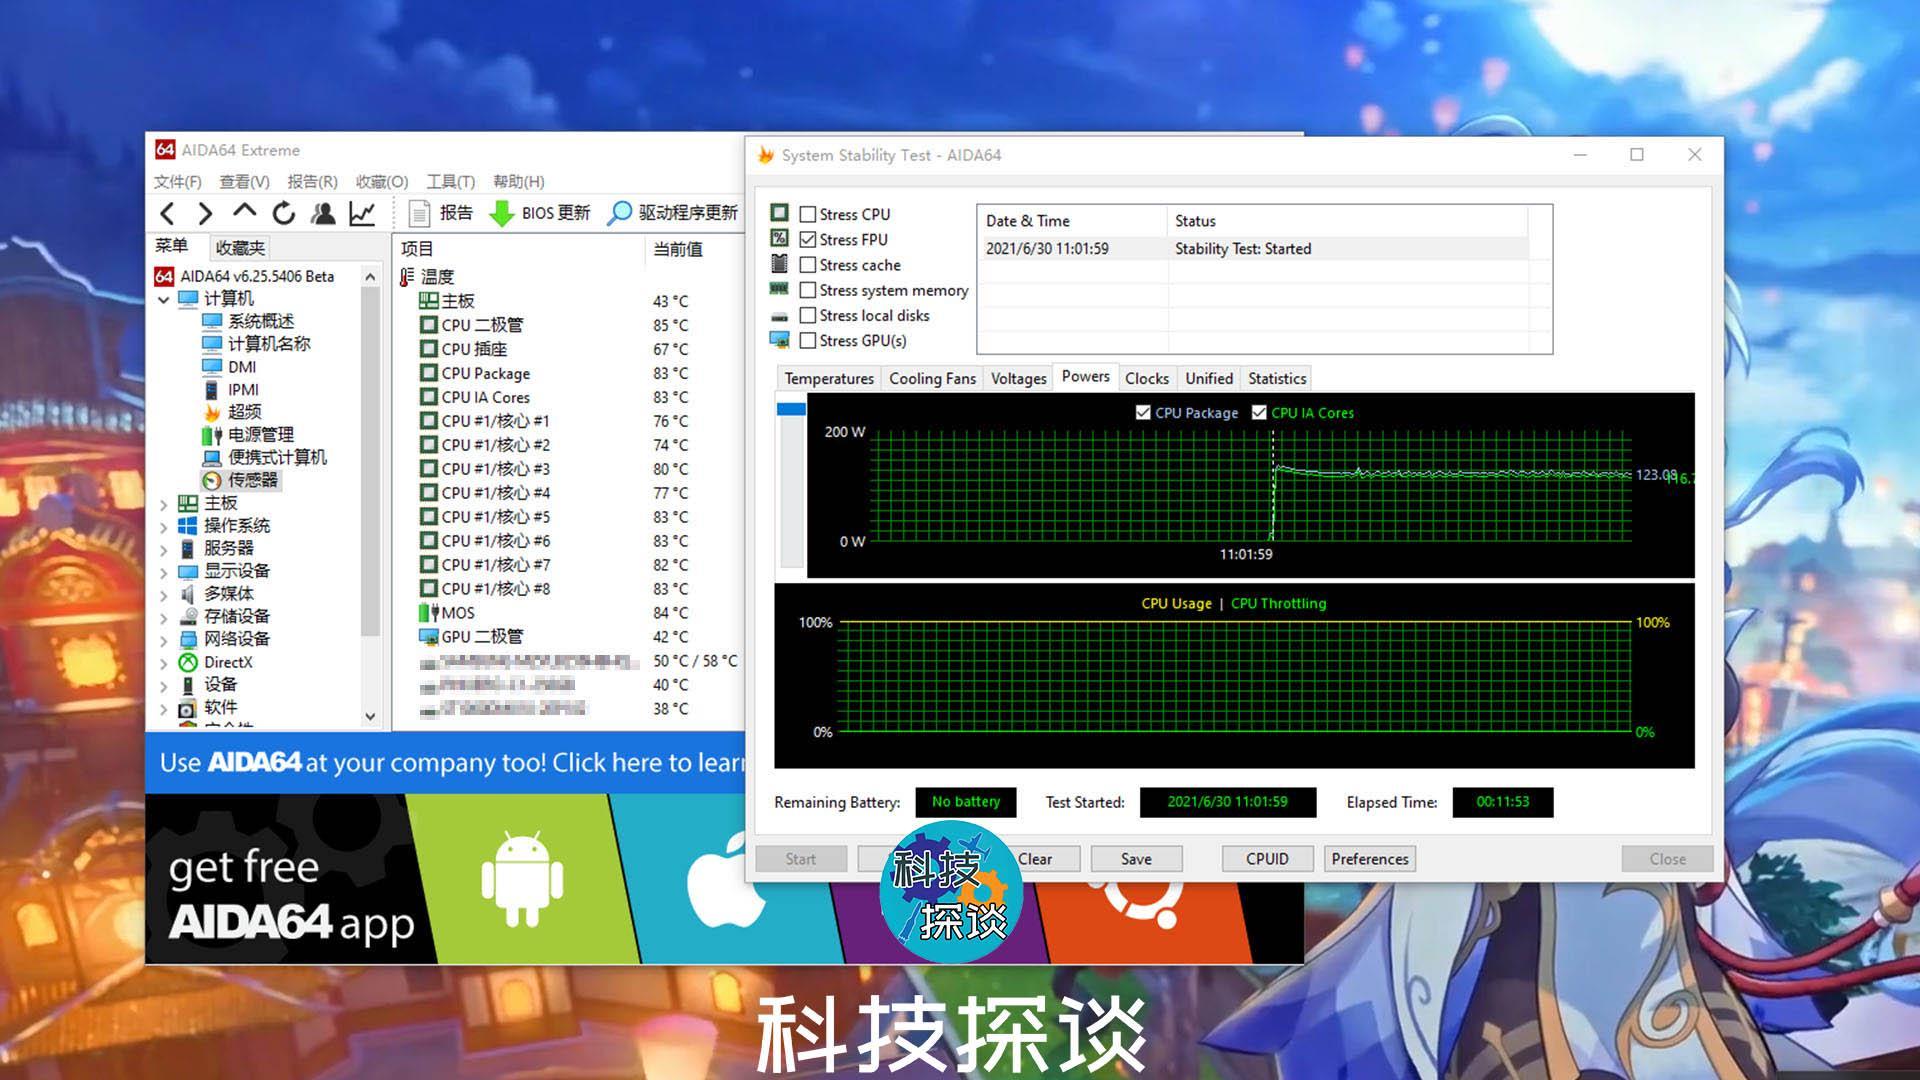
Task: Click the 当前值 column header
Action: 678,249
